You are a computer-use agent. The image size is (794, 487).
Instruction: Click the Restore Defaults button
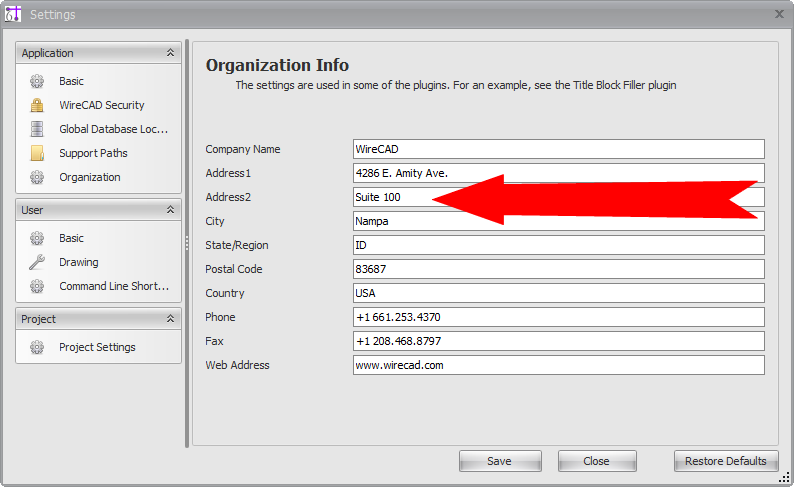tap(726, 461)
